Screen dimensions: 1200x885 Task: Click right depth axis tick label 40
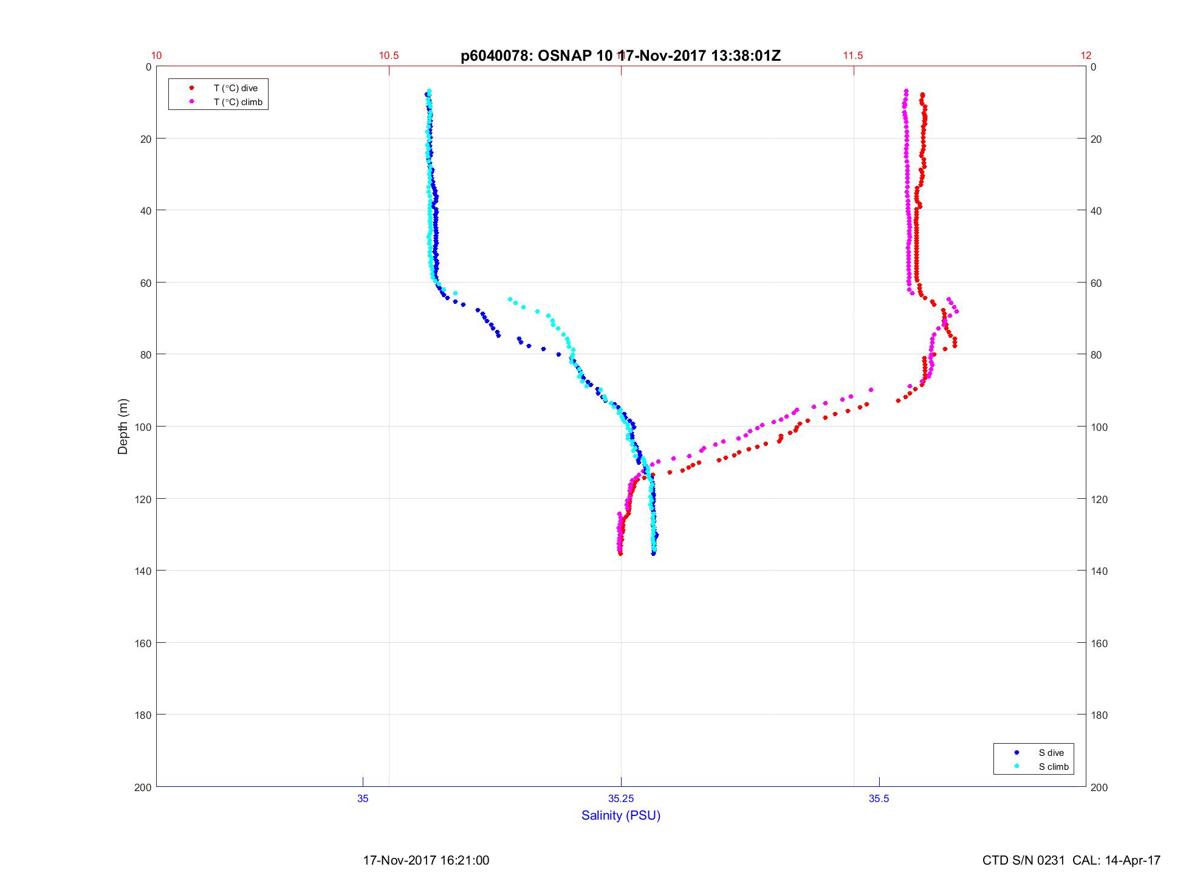[x=1098, y=211]
